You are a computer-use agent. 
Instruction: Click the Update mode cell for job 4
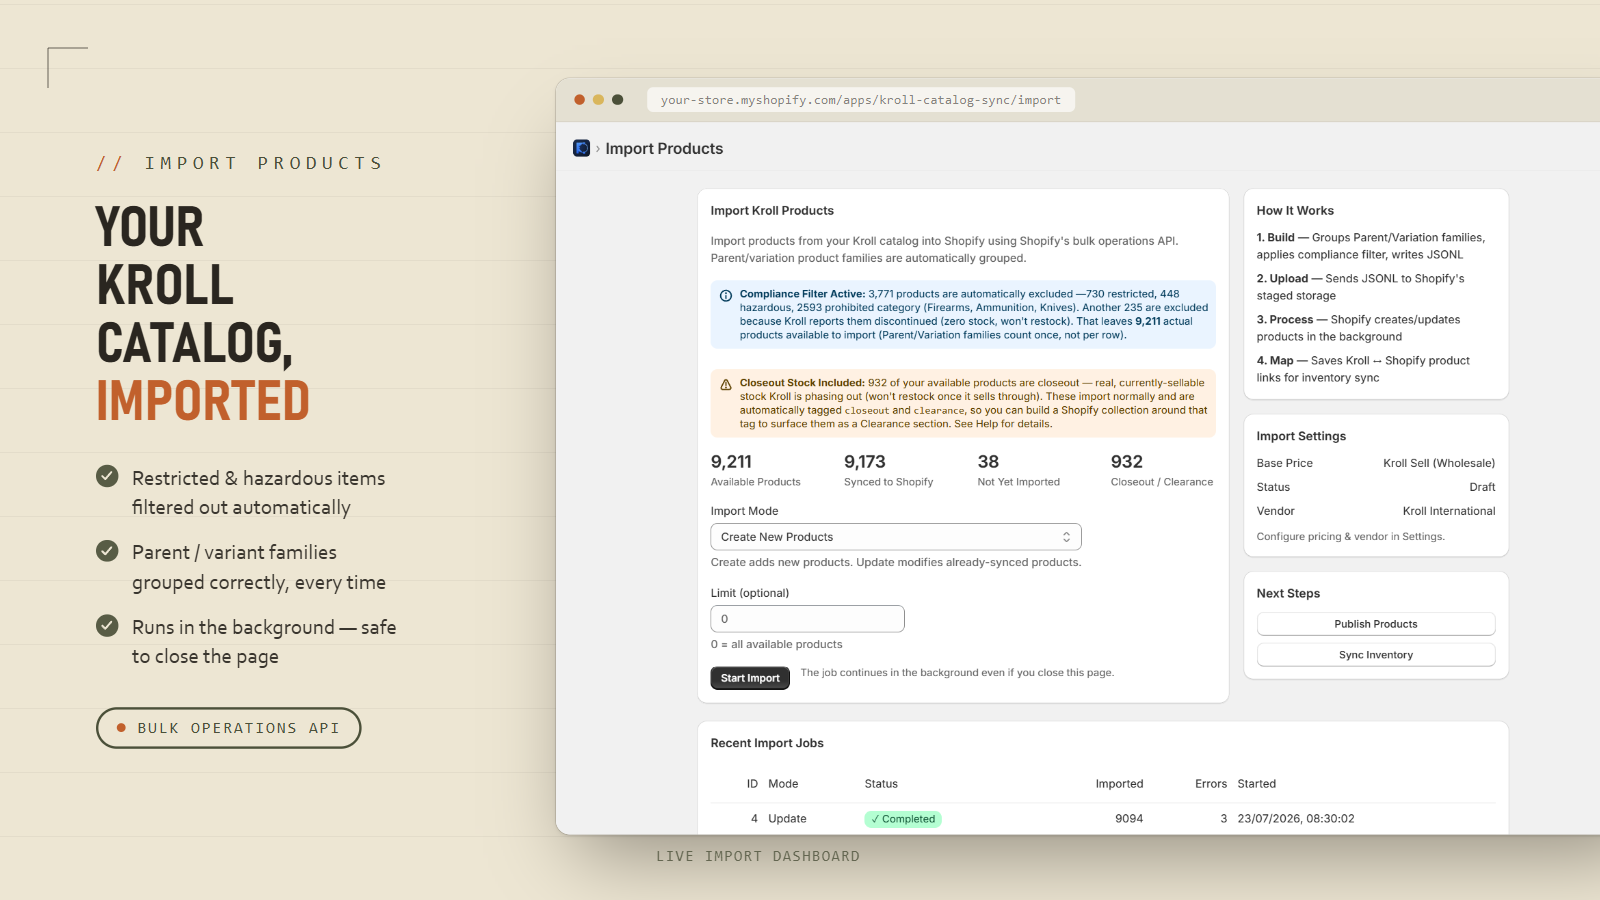(787, 819)
